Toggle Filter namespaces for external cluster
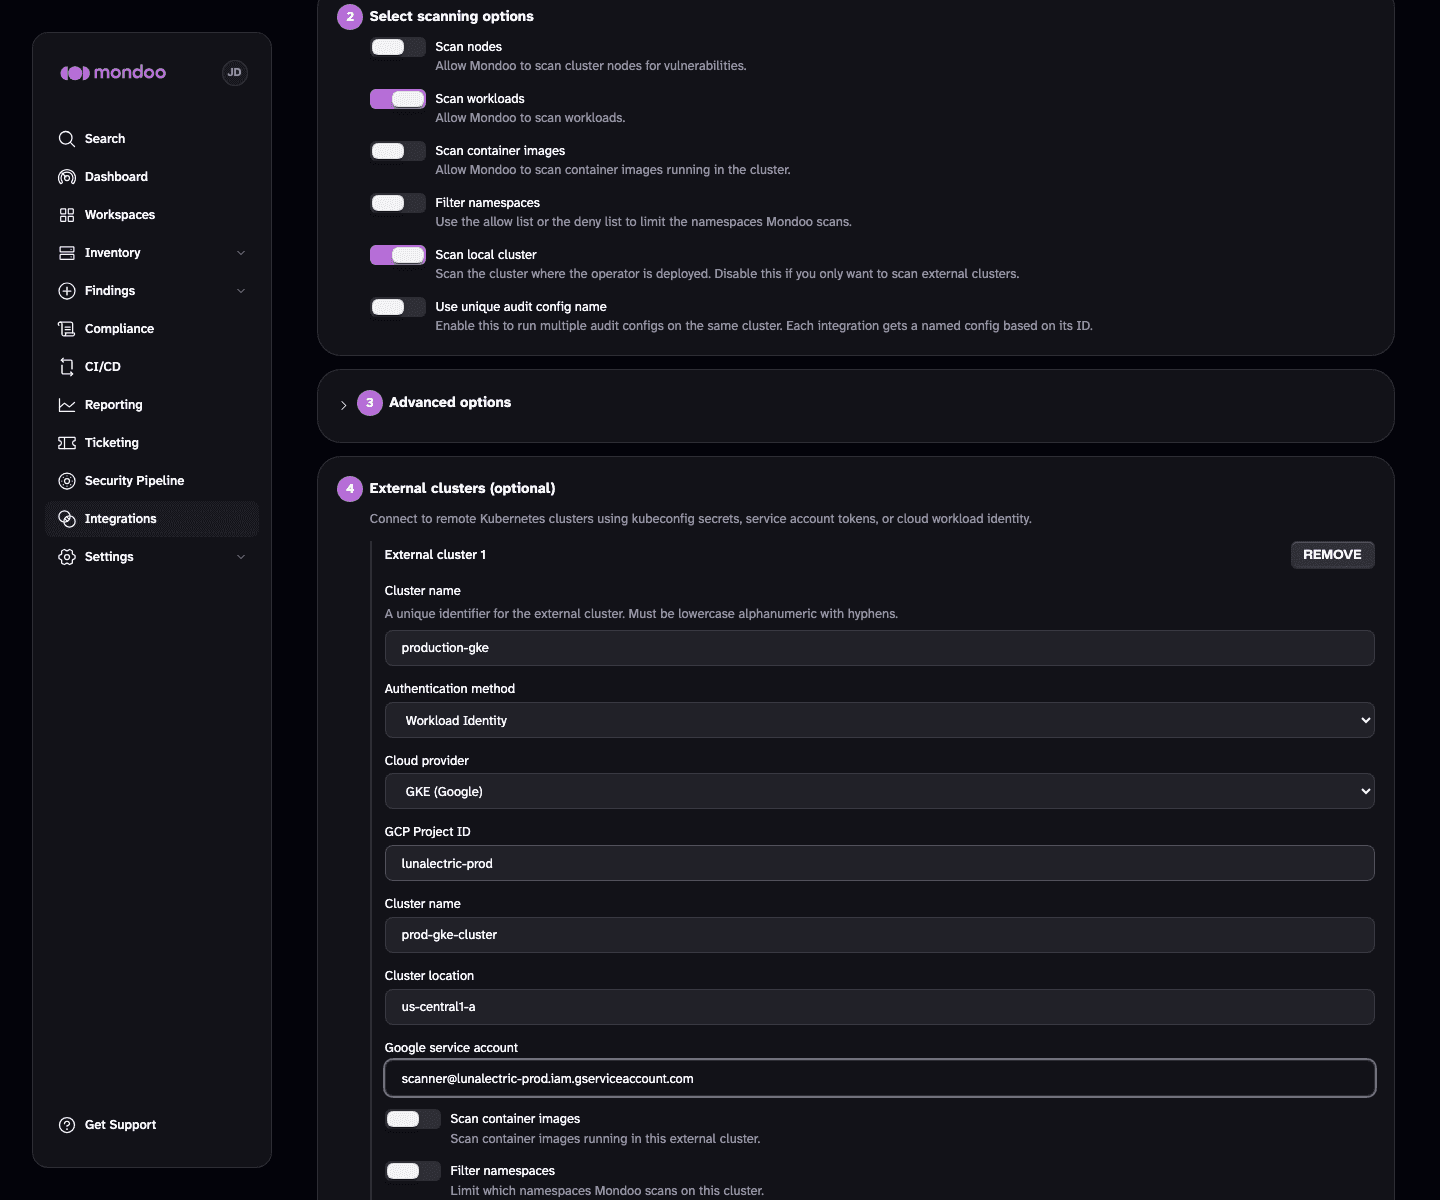 pos(413,1171)
